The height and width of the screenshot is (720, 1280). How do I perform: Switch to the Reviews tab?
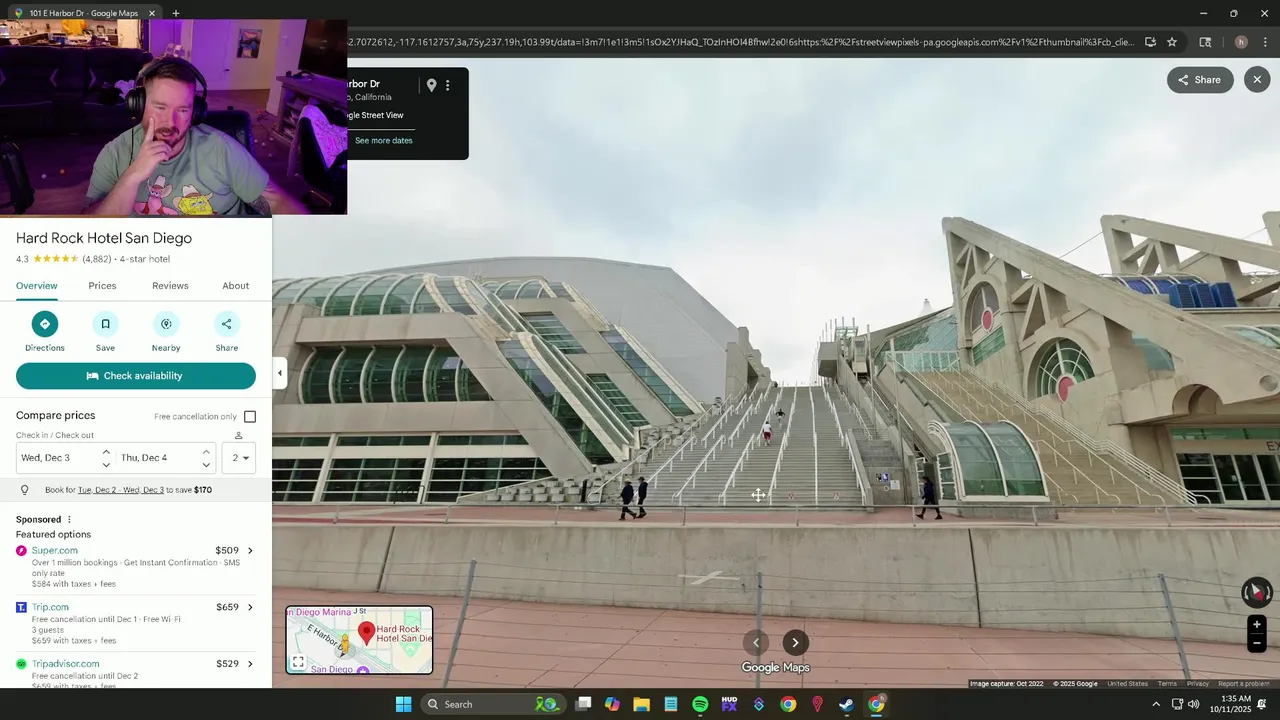[x=170, y=286]
